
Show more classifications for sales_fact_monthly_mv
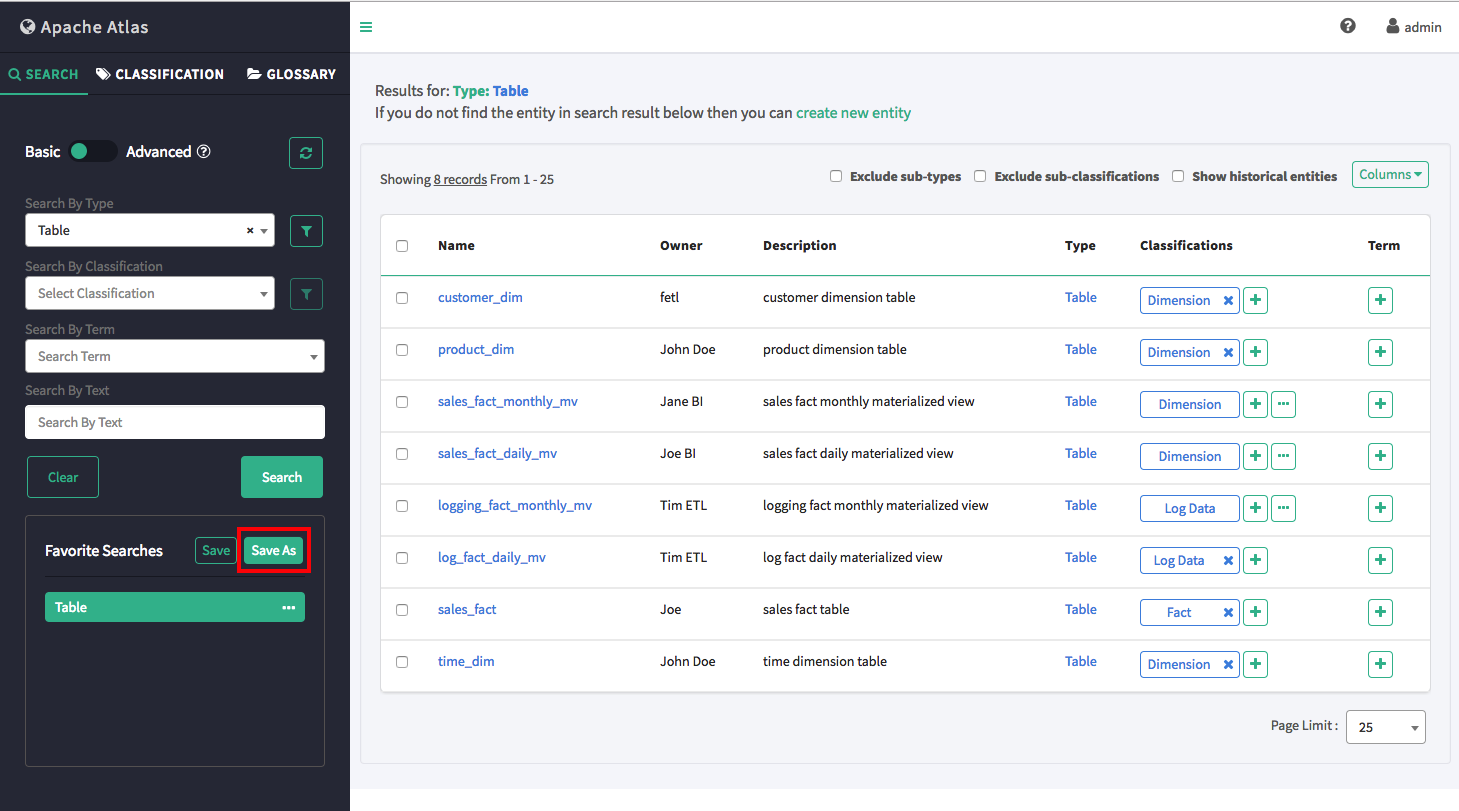pos(1284,404)
